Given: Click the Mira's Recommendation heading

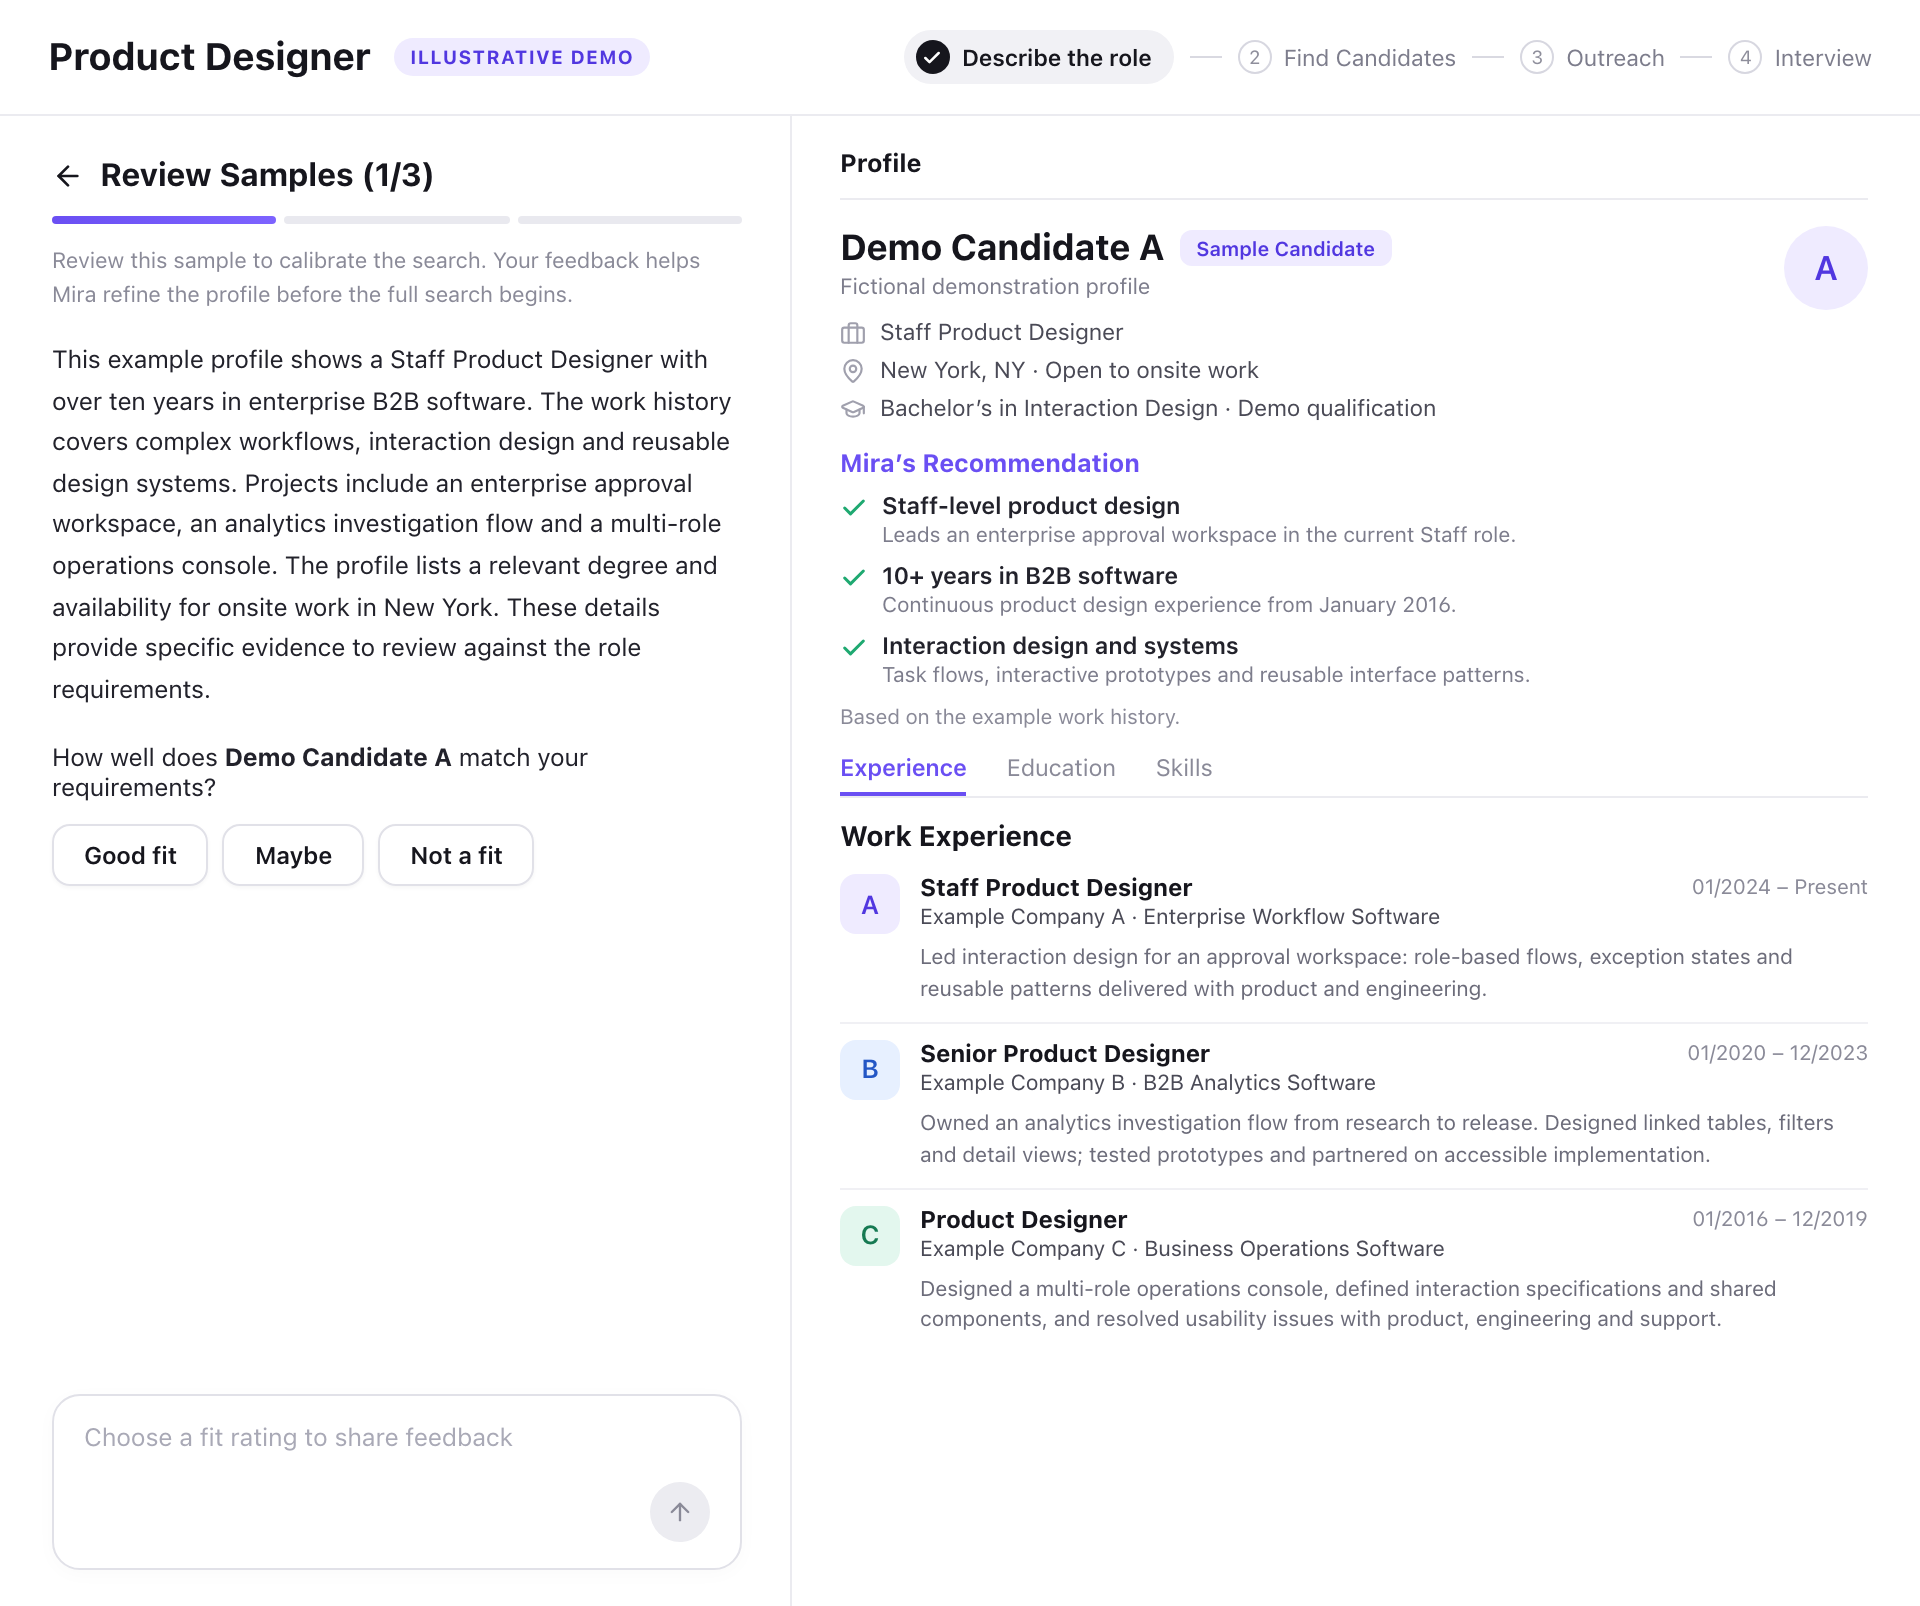Looking at the screenshot, I should [x=990, y=463].
